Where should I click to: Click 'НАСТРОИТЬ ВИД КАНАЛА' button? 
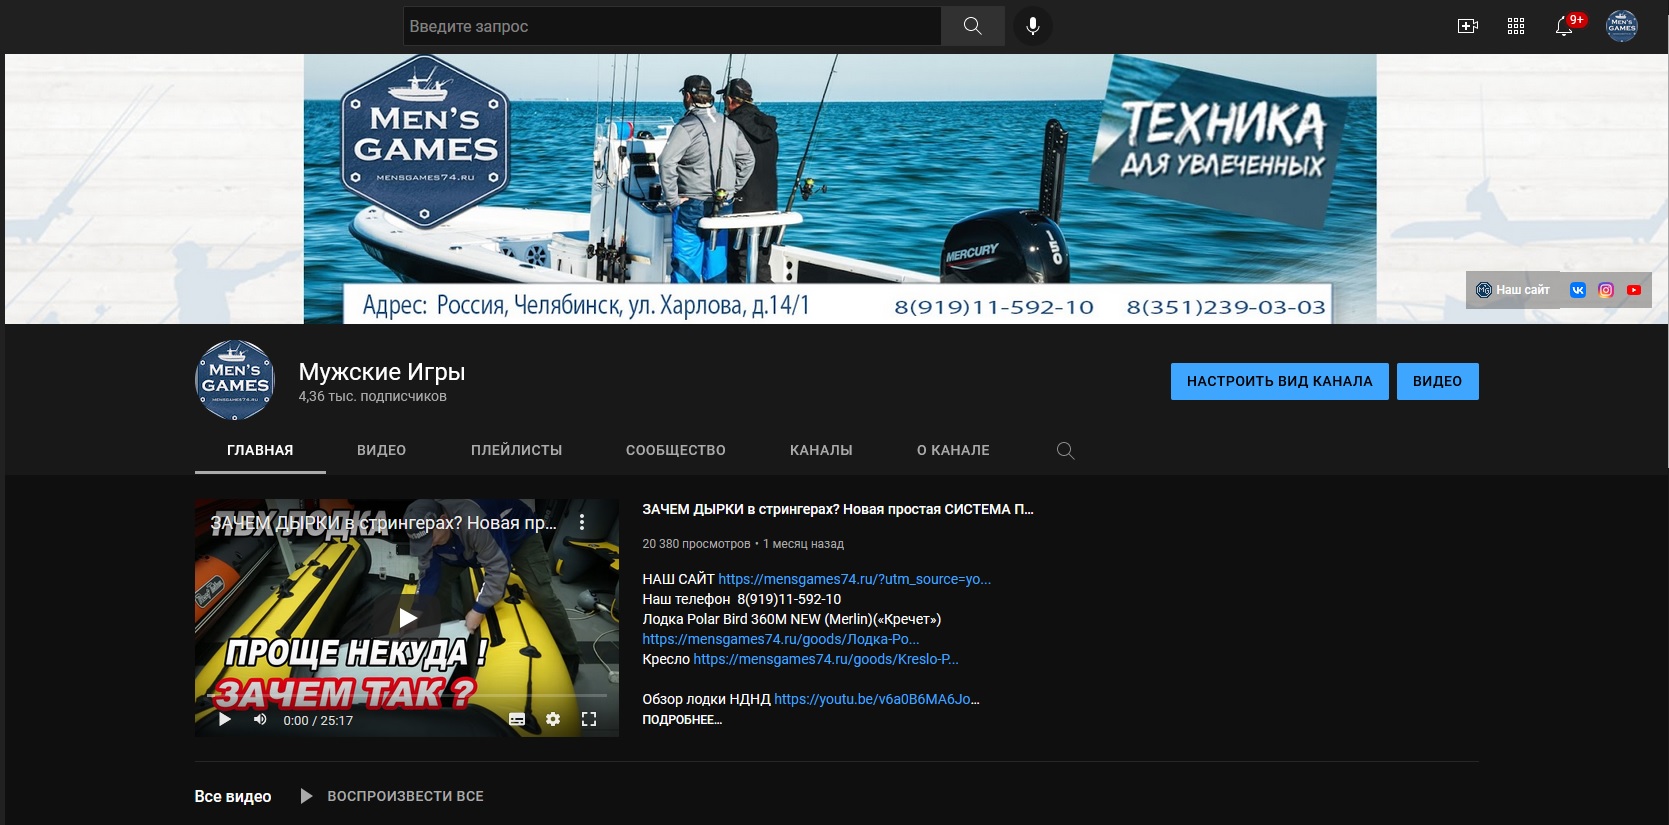click(x=1280, y=381)
